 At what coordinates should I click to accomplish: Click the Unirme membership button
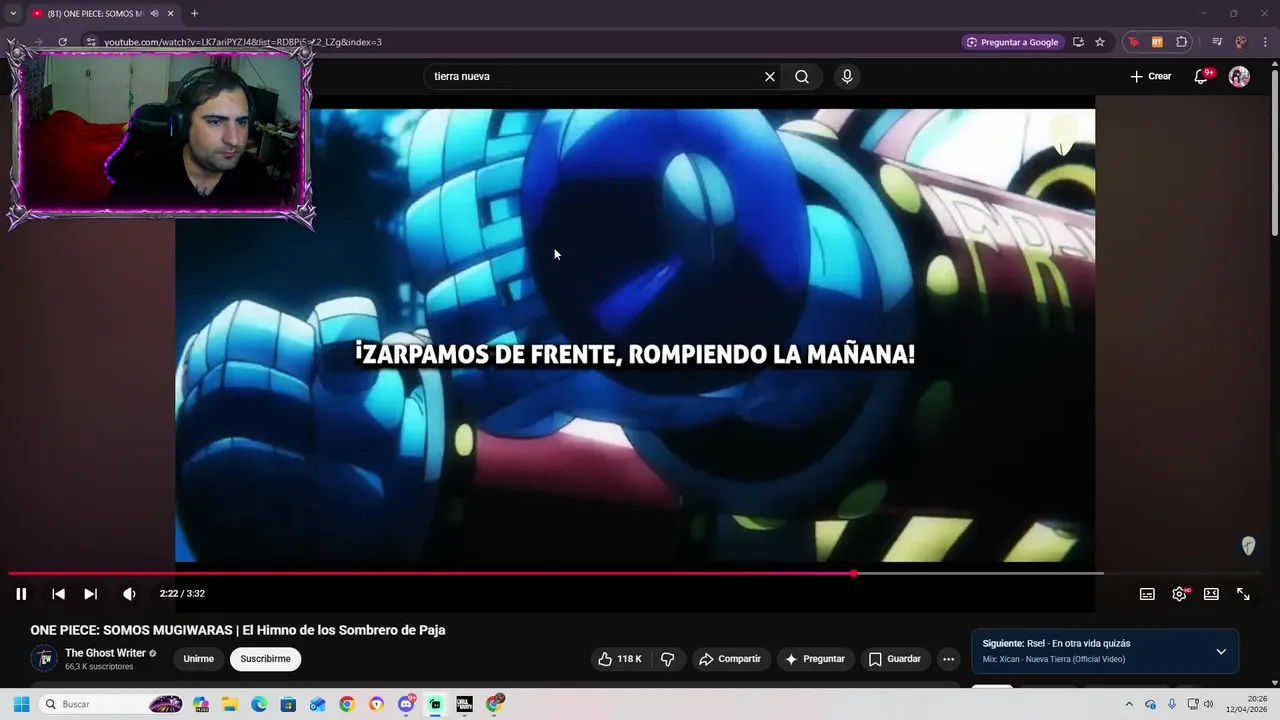[198, 659]
